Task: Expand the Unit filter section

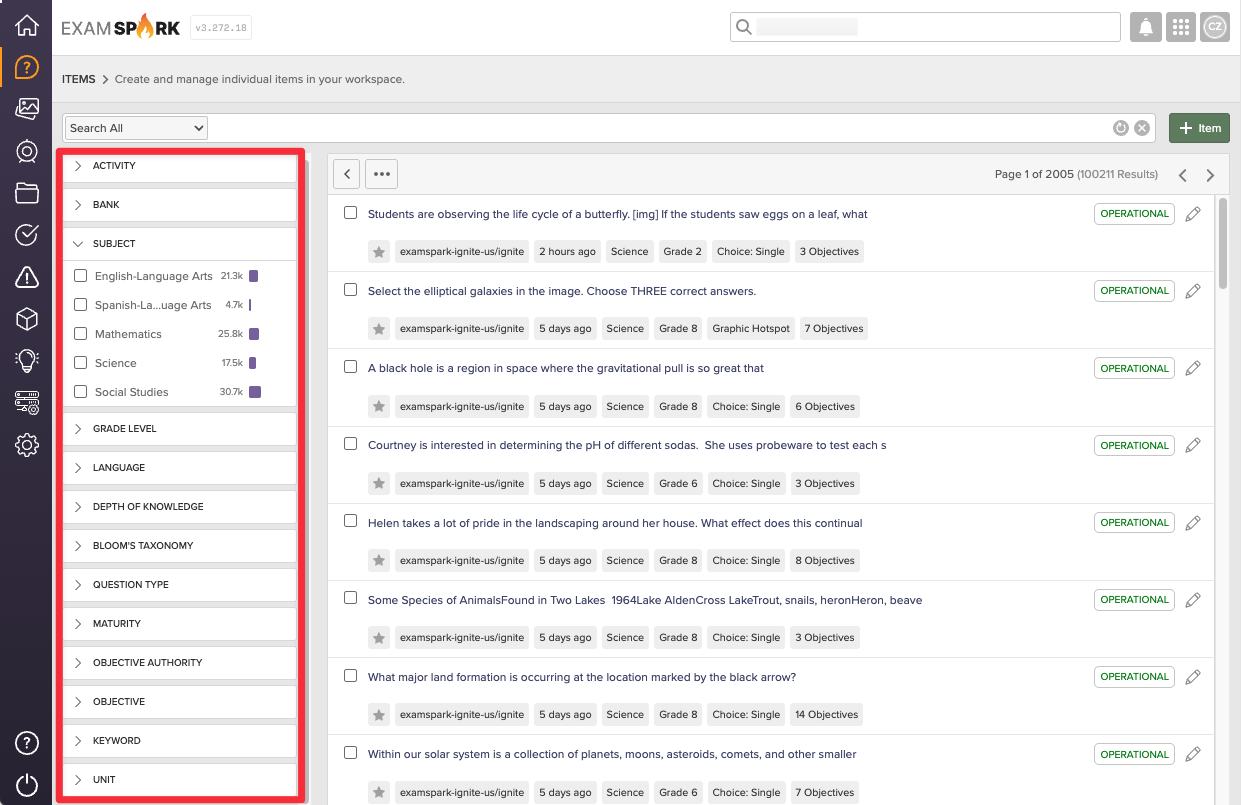Action: (180, 780)
